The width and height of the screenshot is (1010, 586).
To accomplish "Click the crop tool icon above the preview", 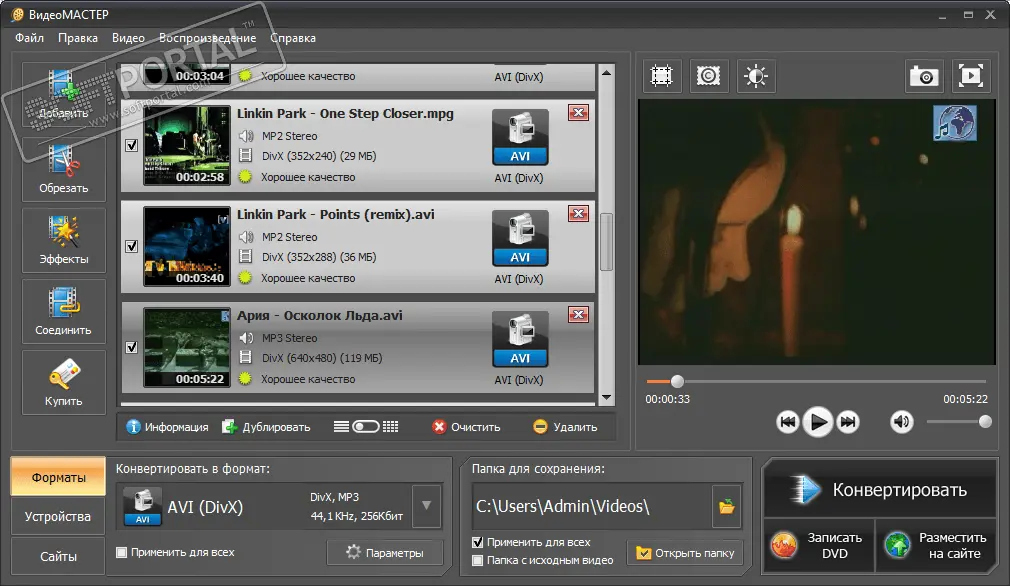I will (x=661, y=76).
